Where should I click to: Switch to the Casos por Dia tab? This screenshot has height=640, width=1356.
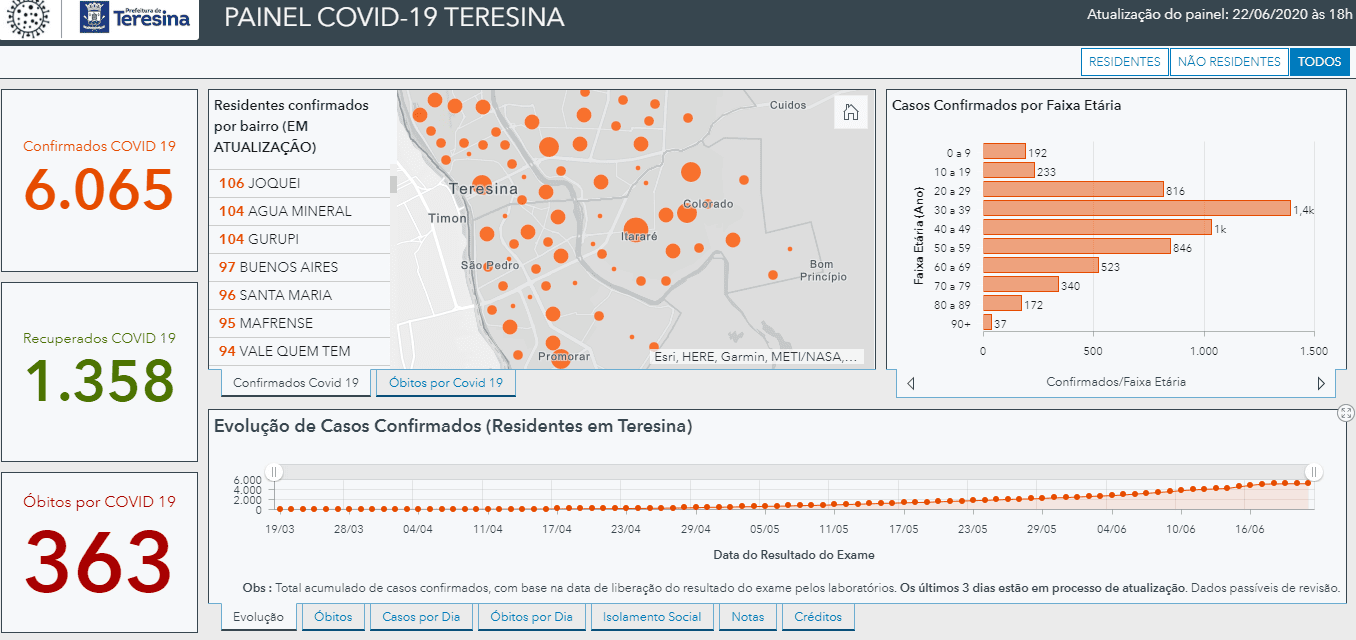click(x=420, y=617)
